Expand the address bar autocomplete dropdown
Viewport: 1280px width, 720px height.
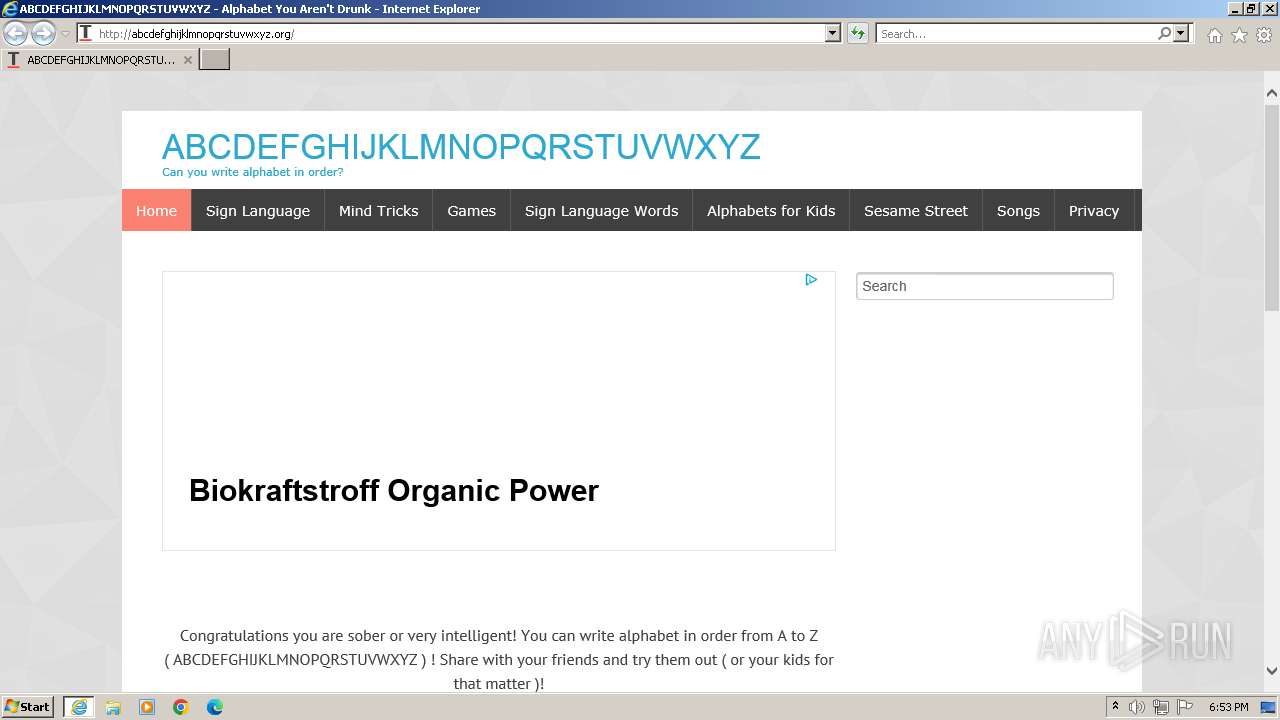click(833, 33)
